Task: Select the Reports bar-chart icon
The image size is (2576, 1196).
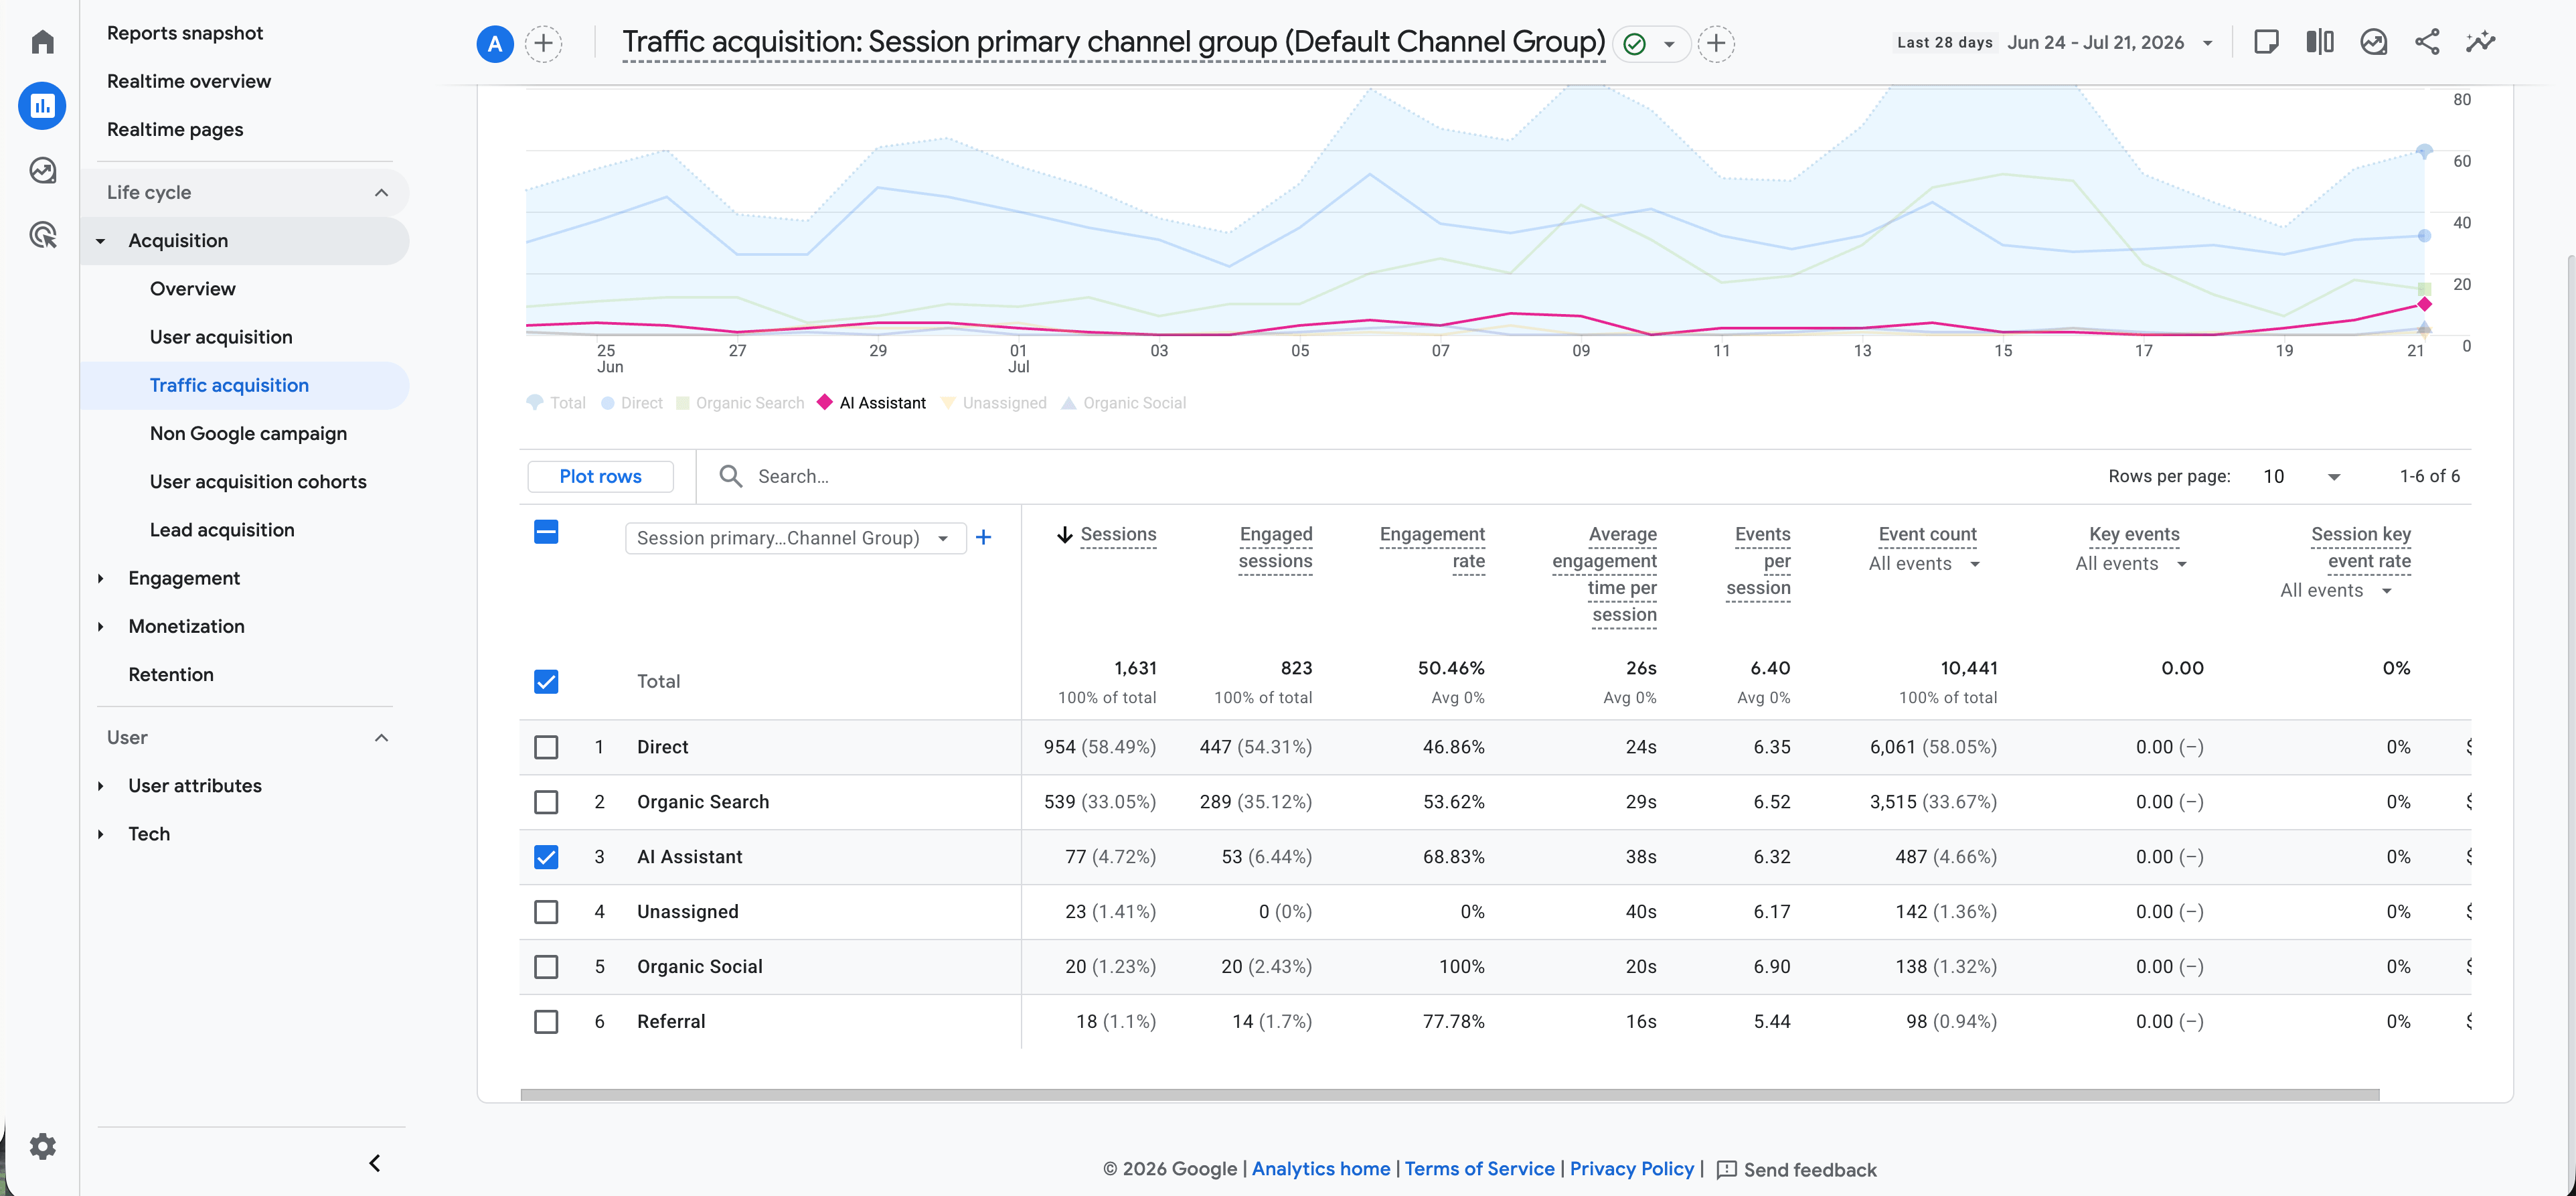Action: [42, 106]
